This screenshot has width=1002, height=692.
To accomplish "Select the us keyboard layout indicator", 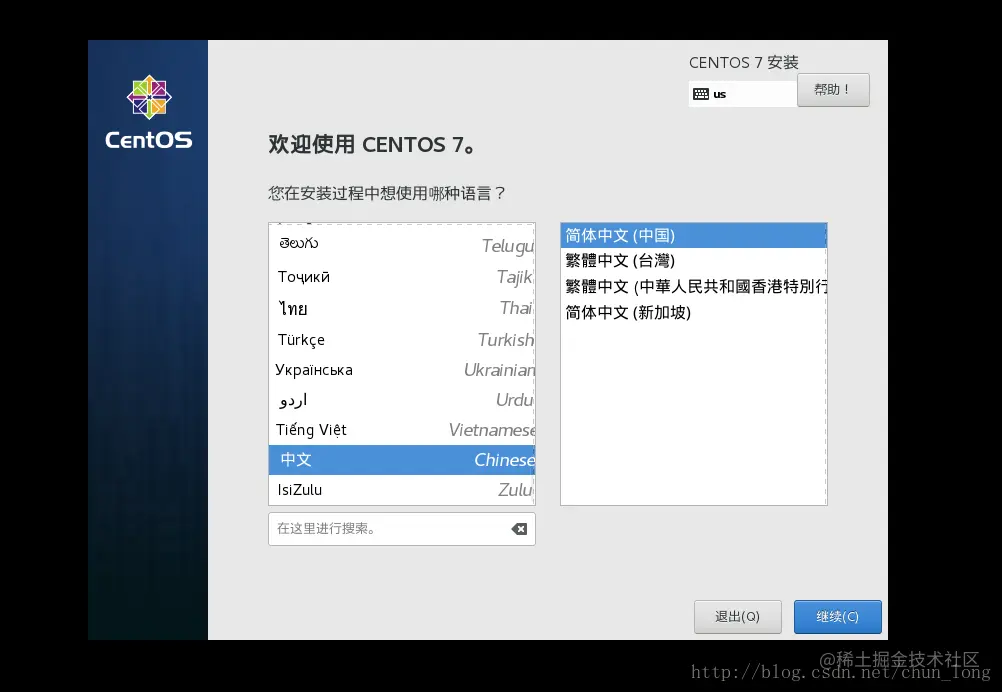I will click(743, 94).
